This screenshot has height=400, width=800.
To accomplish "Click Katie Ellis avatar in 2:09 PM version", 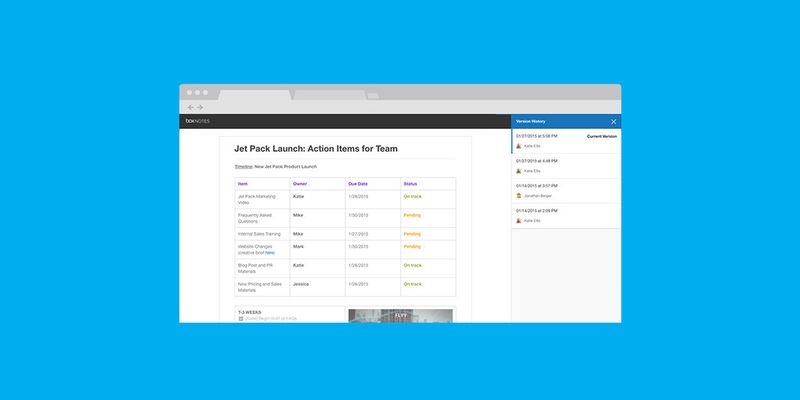I will pyautogui.click(x=519, y=221).
